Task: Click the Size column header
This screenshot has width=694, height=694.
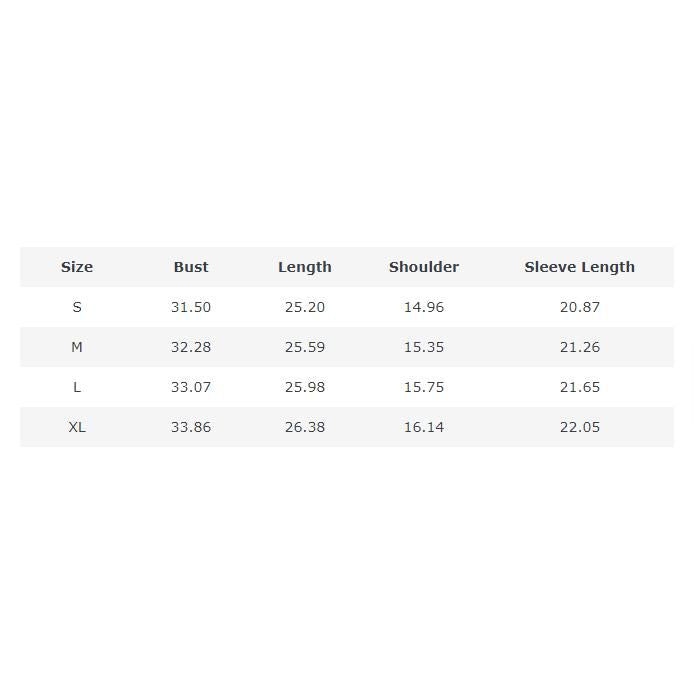Action: [x=77, y=267]
